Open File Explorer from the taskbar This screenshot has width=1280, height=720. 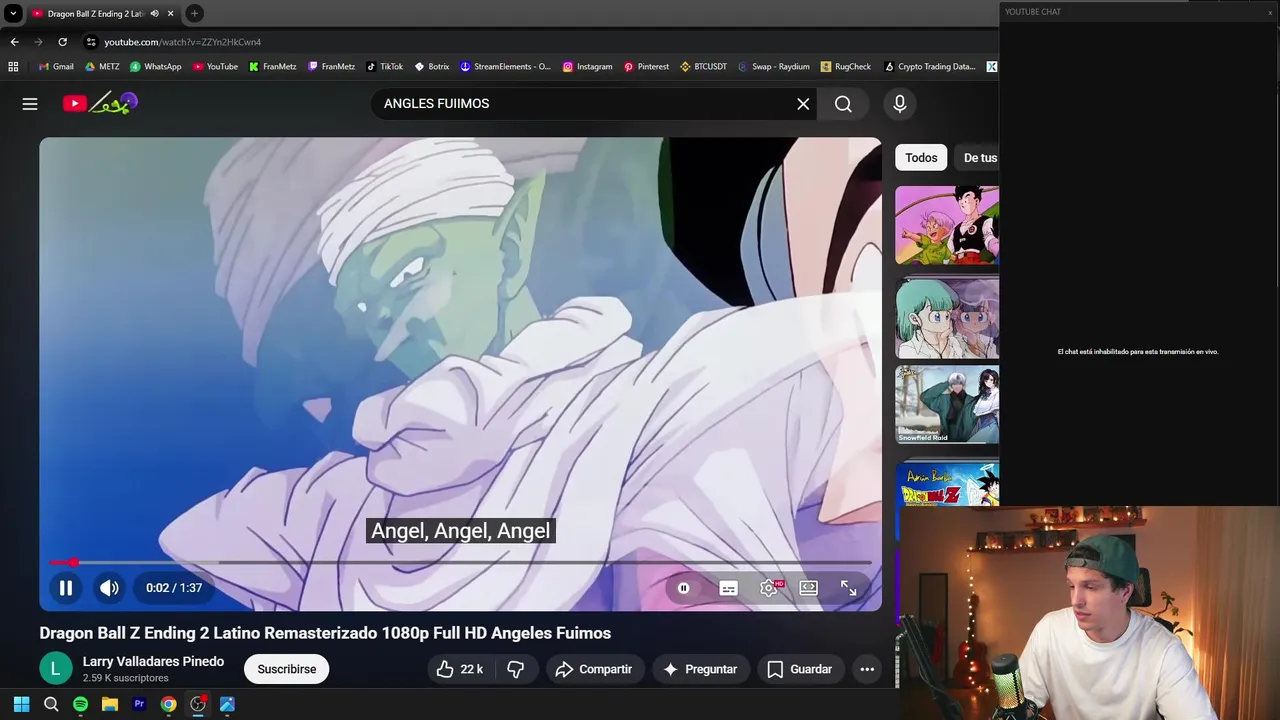click(x=110, y=704)
